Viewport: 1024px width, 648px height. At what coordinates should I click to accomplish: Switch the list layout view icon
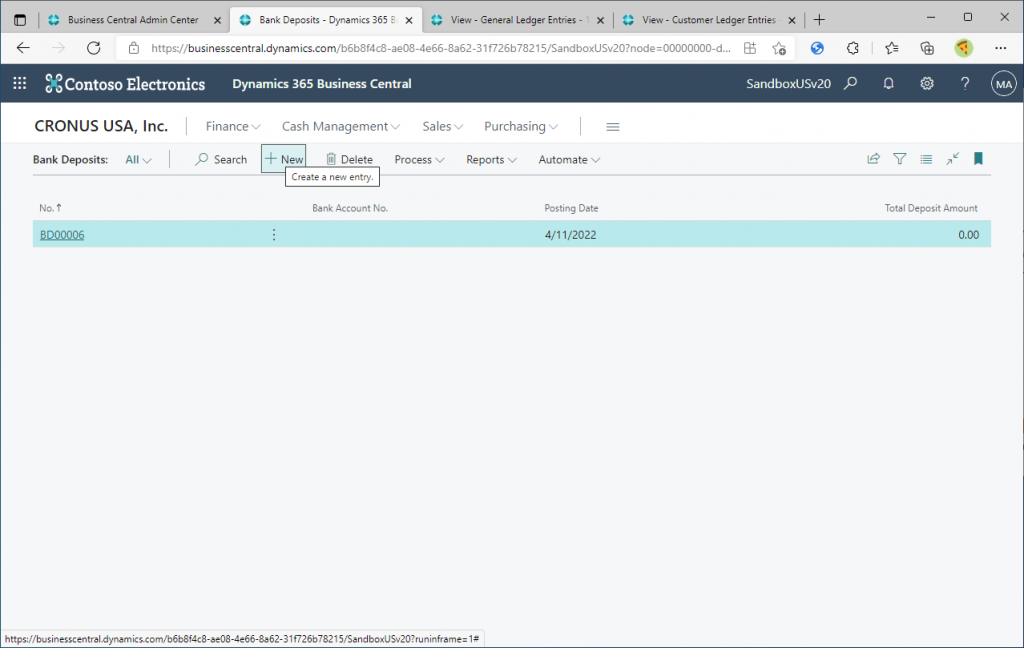tap(926, 159)
